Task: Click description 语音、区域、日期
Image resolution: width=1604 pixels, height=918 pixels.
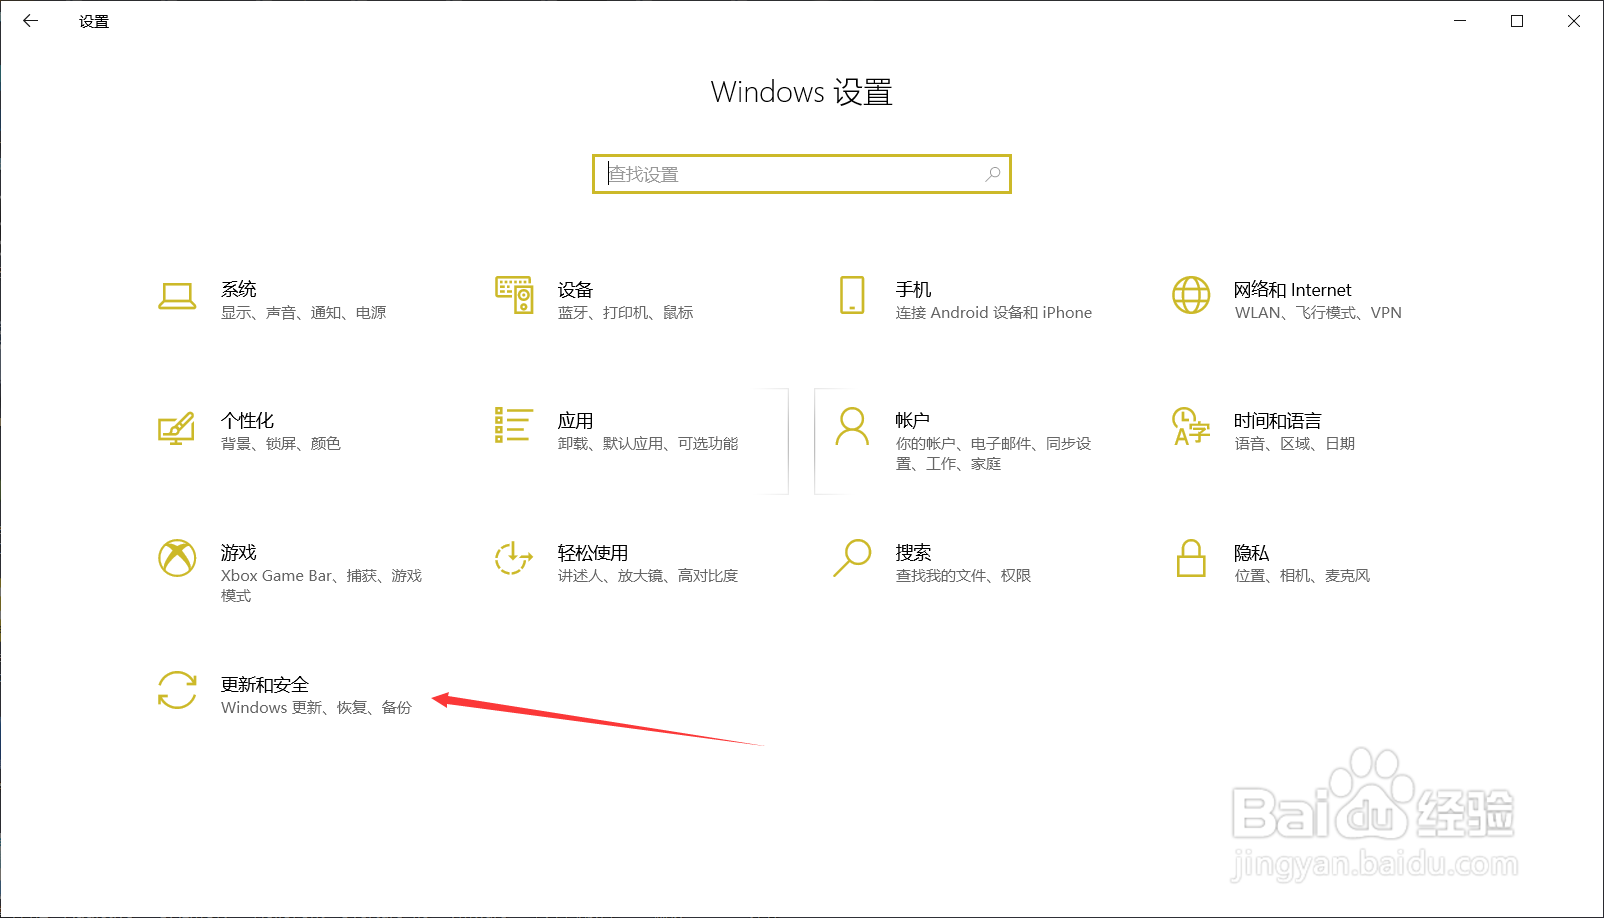Action: [x=1295, y=444]
